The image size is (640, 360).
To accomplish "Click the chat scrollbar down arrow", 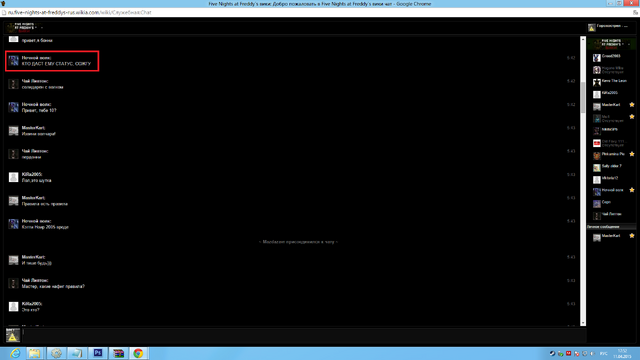I will pos(583,323).
